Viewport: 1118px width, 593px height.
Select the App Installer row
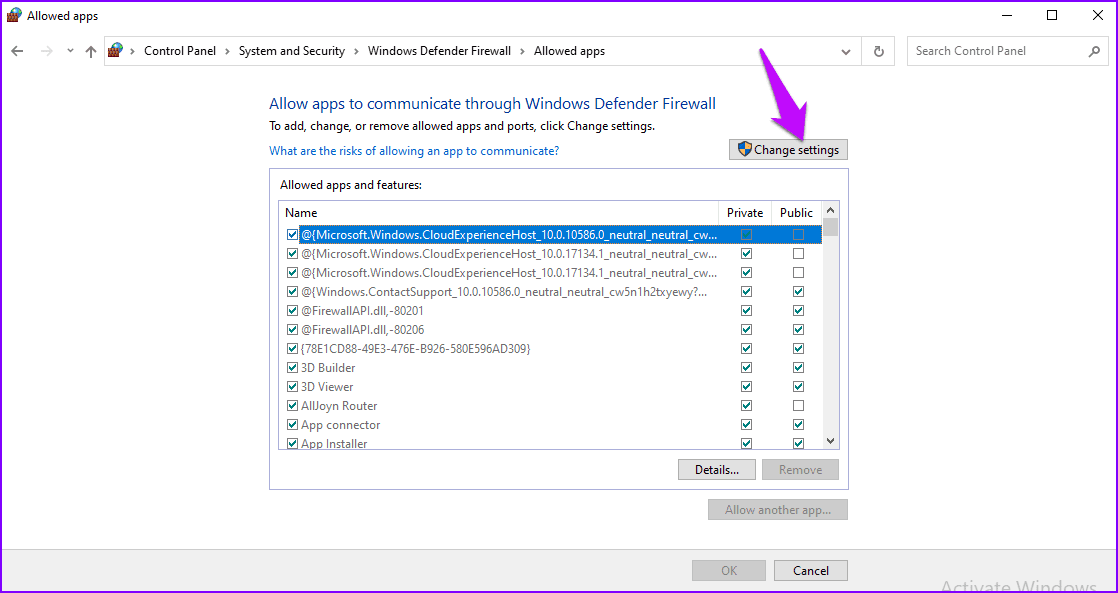pos(550,443)
